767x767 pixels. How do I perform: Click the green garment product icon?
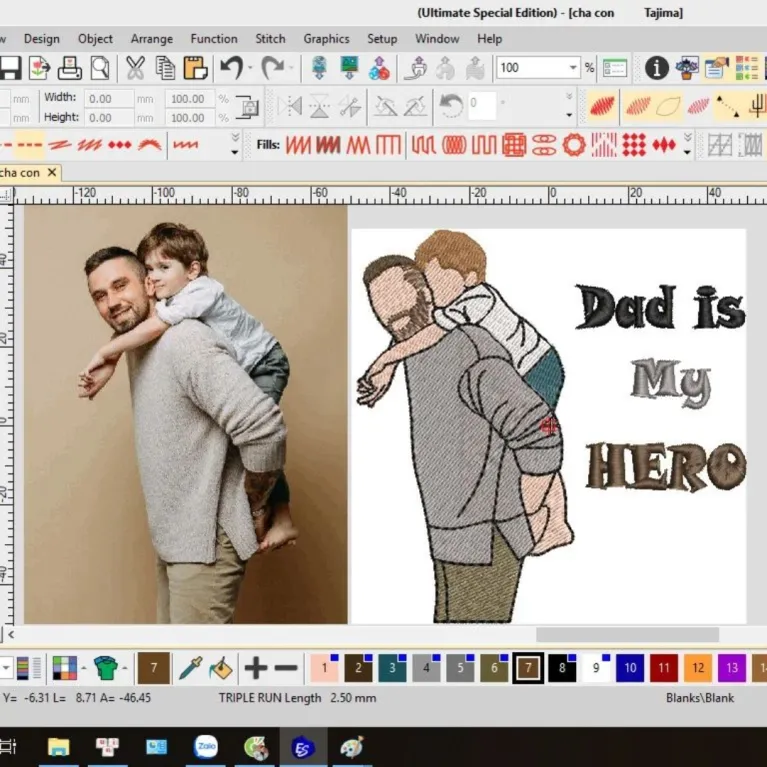click(x=106, y=668)
